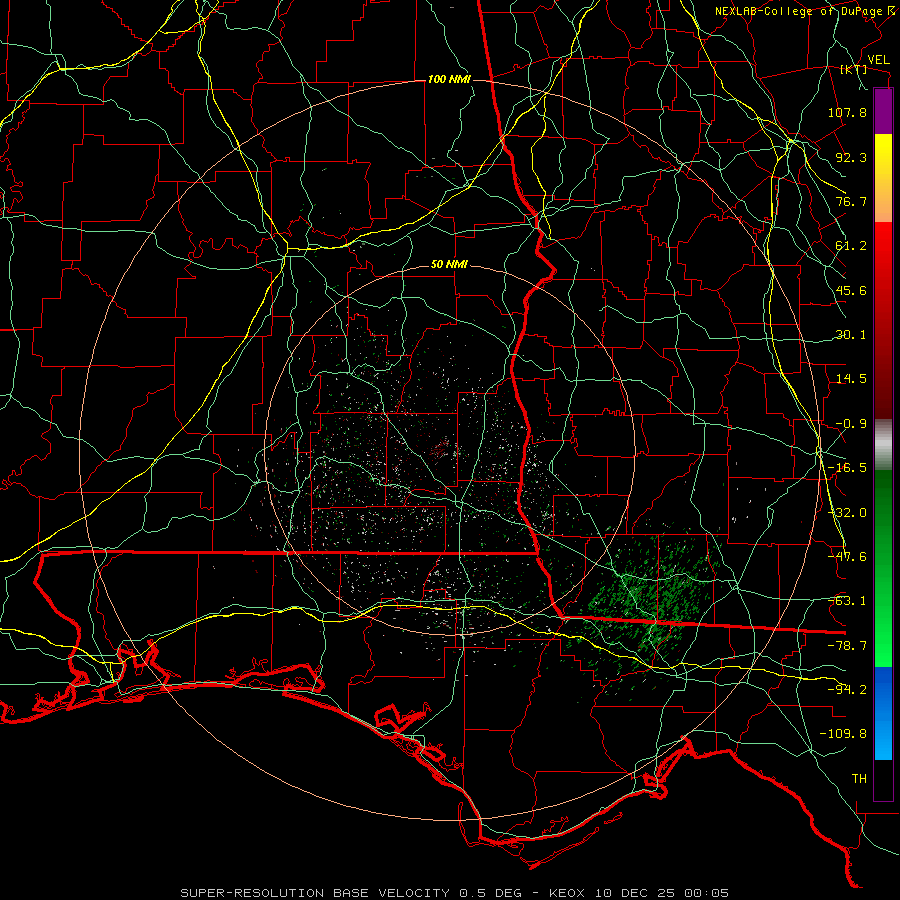Click the -16.5 velocity legend value
The height and width of the screenshot is (900, 900).
pos(847,468)
